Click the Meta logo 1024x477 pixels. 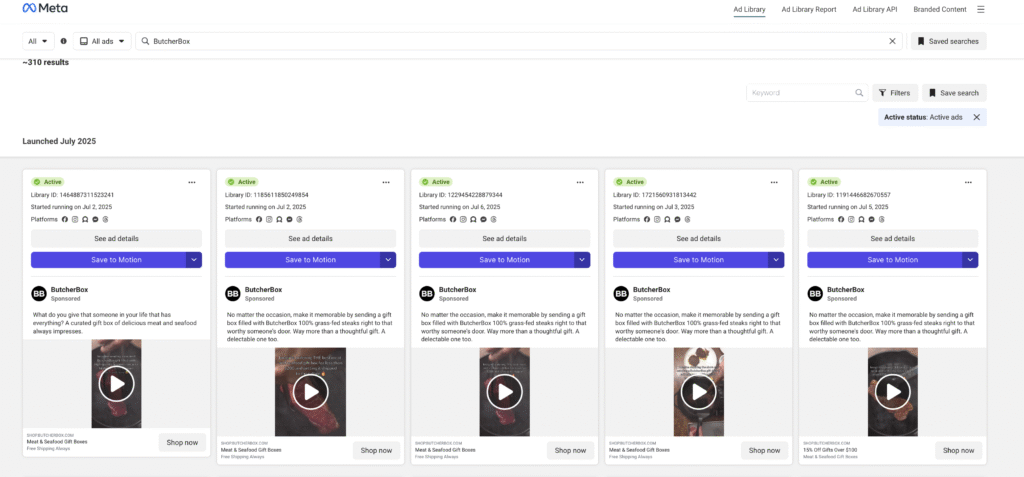(x=45, y=8)
